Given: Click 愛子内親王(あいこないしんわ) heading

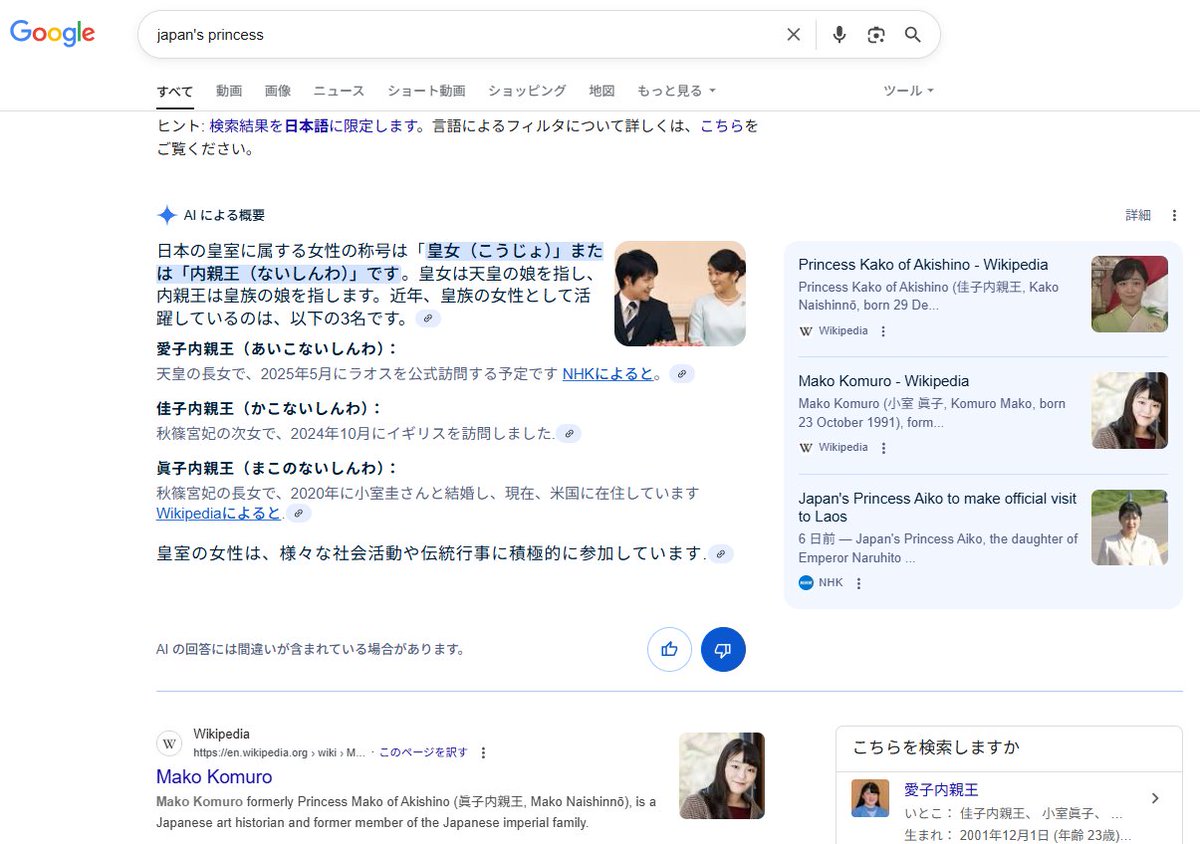Looking at the screenshot, I should pos(277,348).
